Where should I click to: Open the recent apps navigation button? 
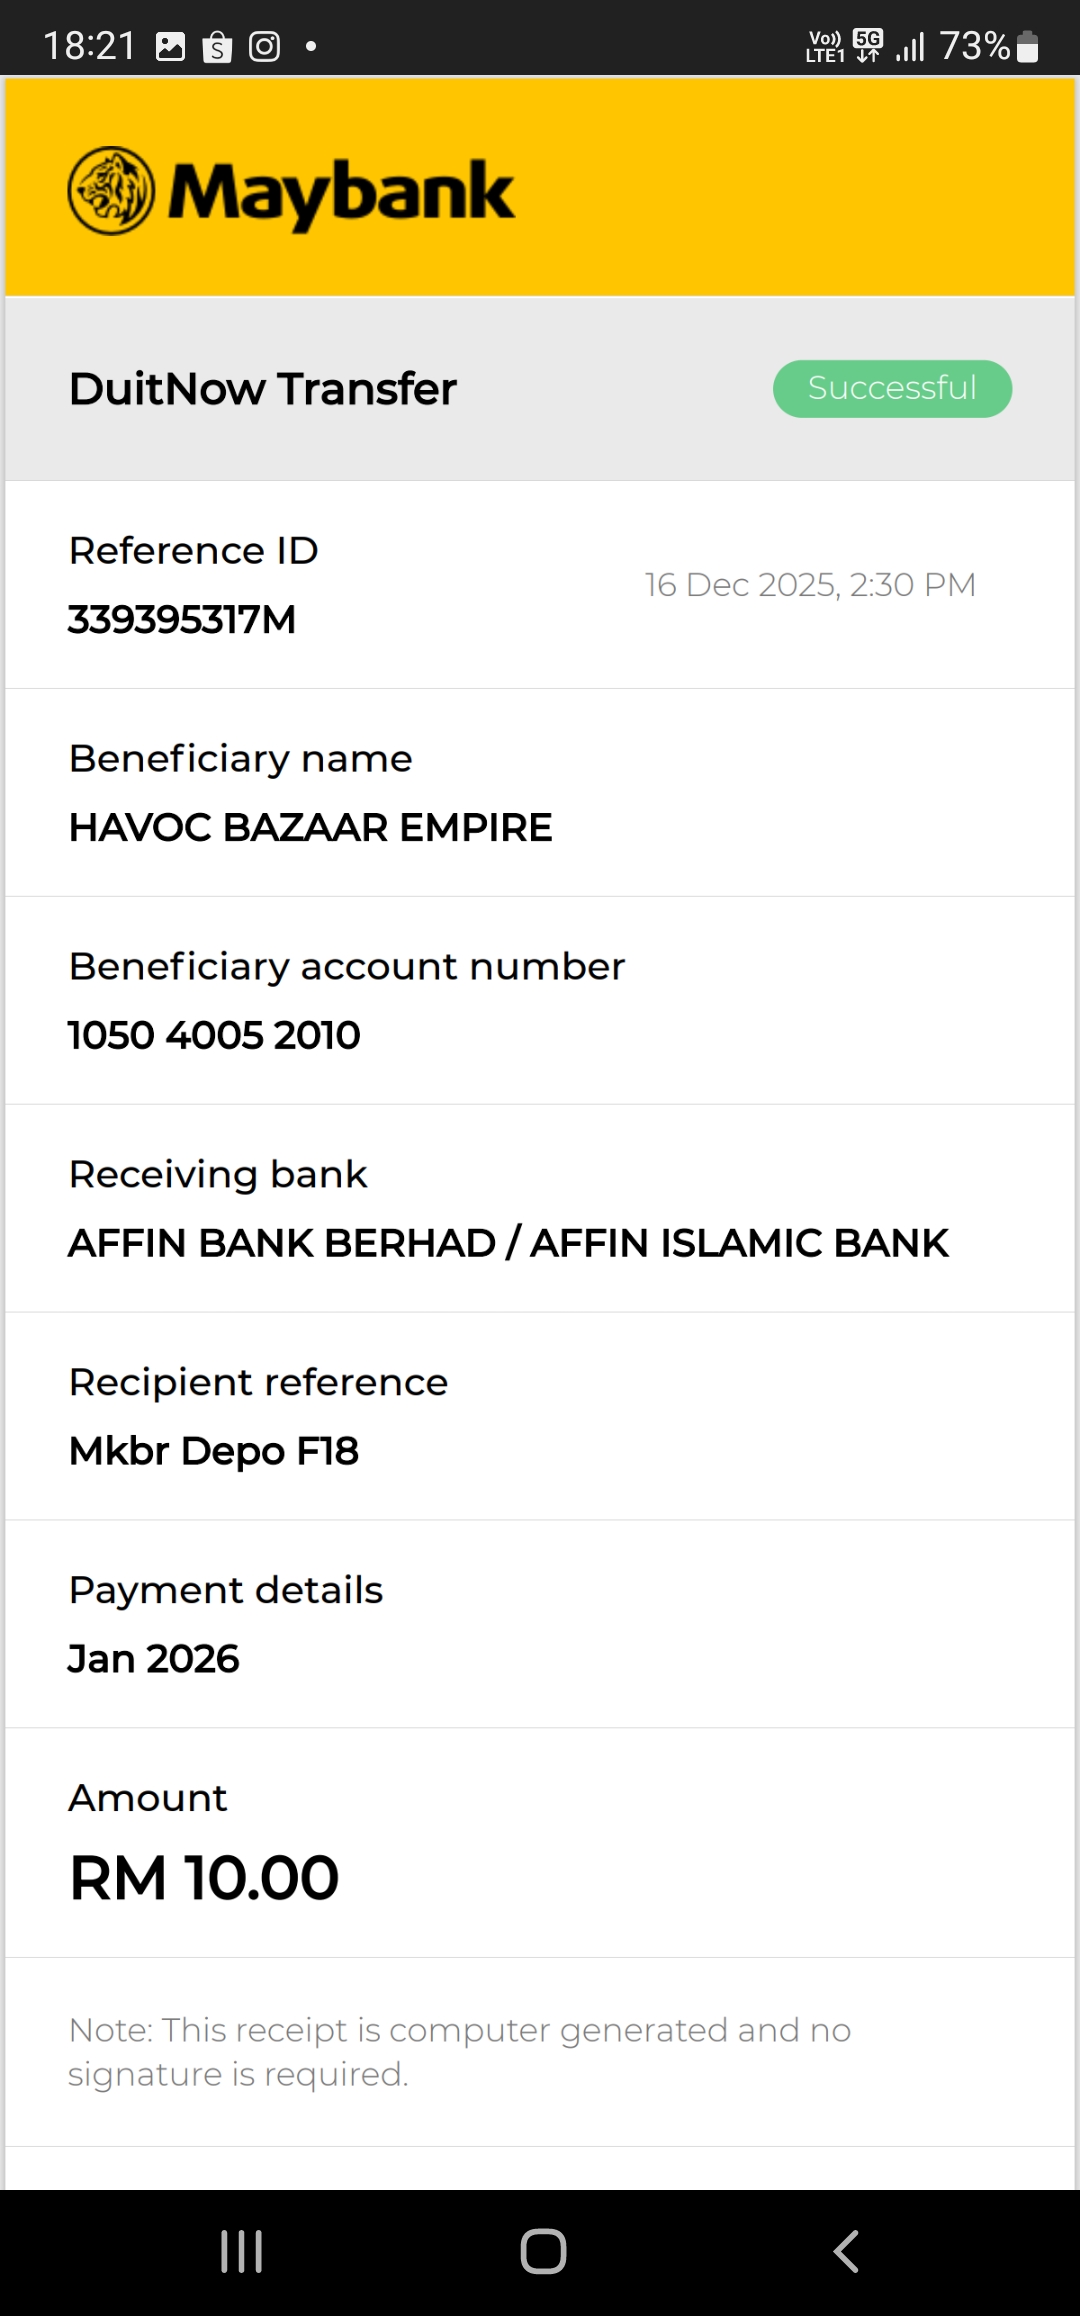tap(241, 2251)
